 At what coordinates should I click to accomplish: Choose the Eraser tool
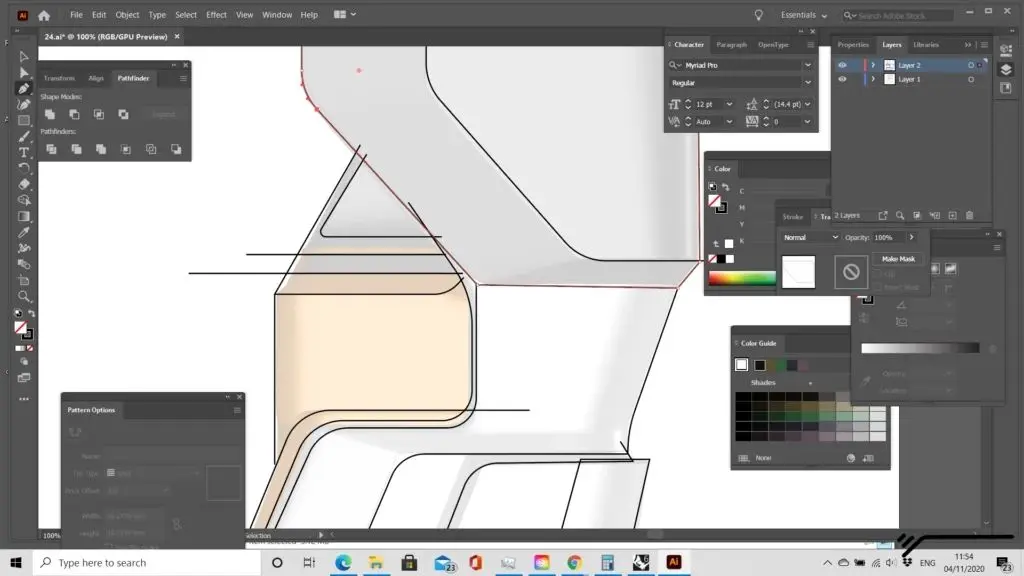pos(24,184)
